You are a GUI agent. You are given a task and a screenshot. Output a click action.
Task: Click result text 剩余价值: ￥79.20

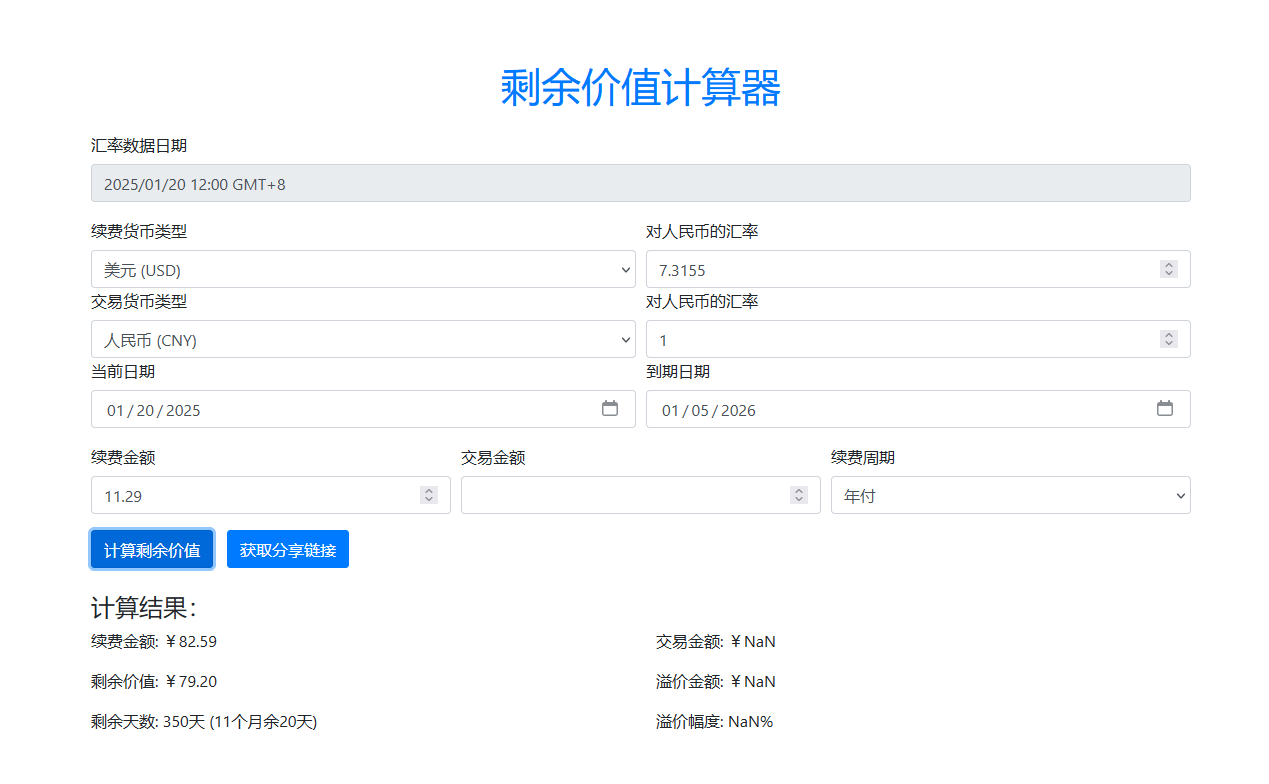click(154, 681)
